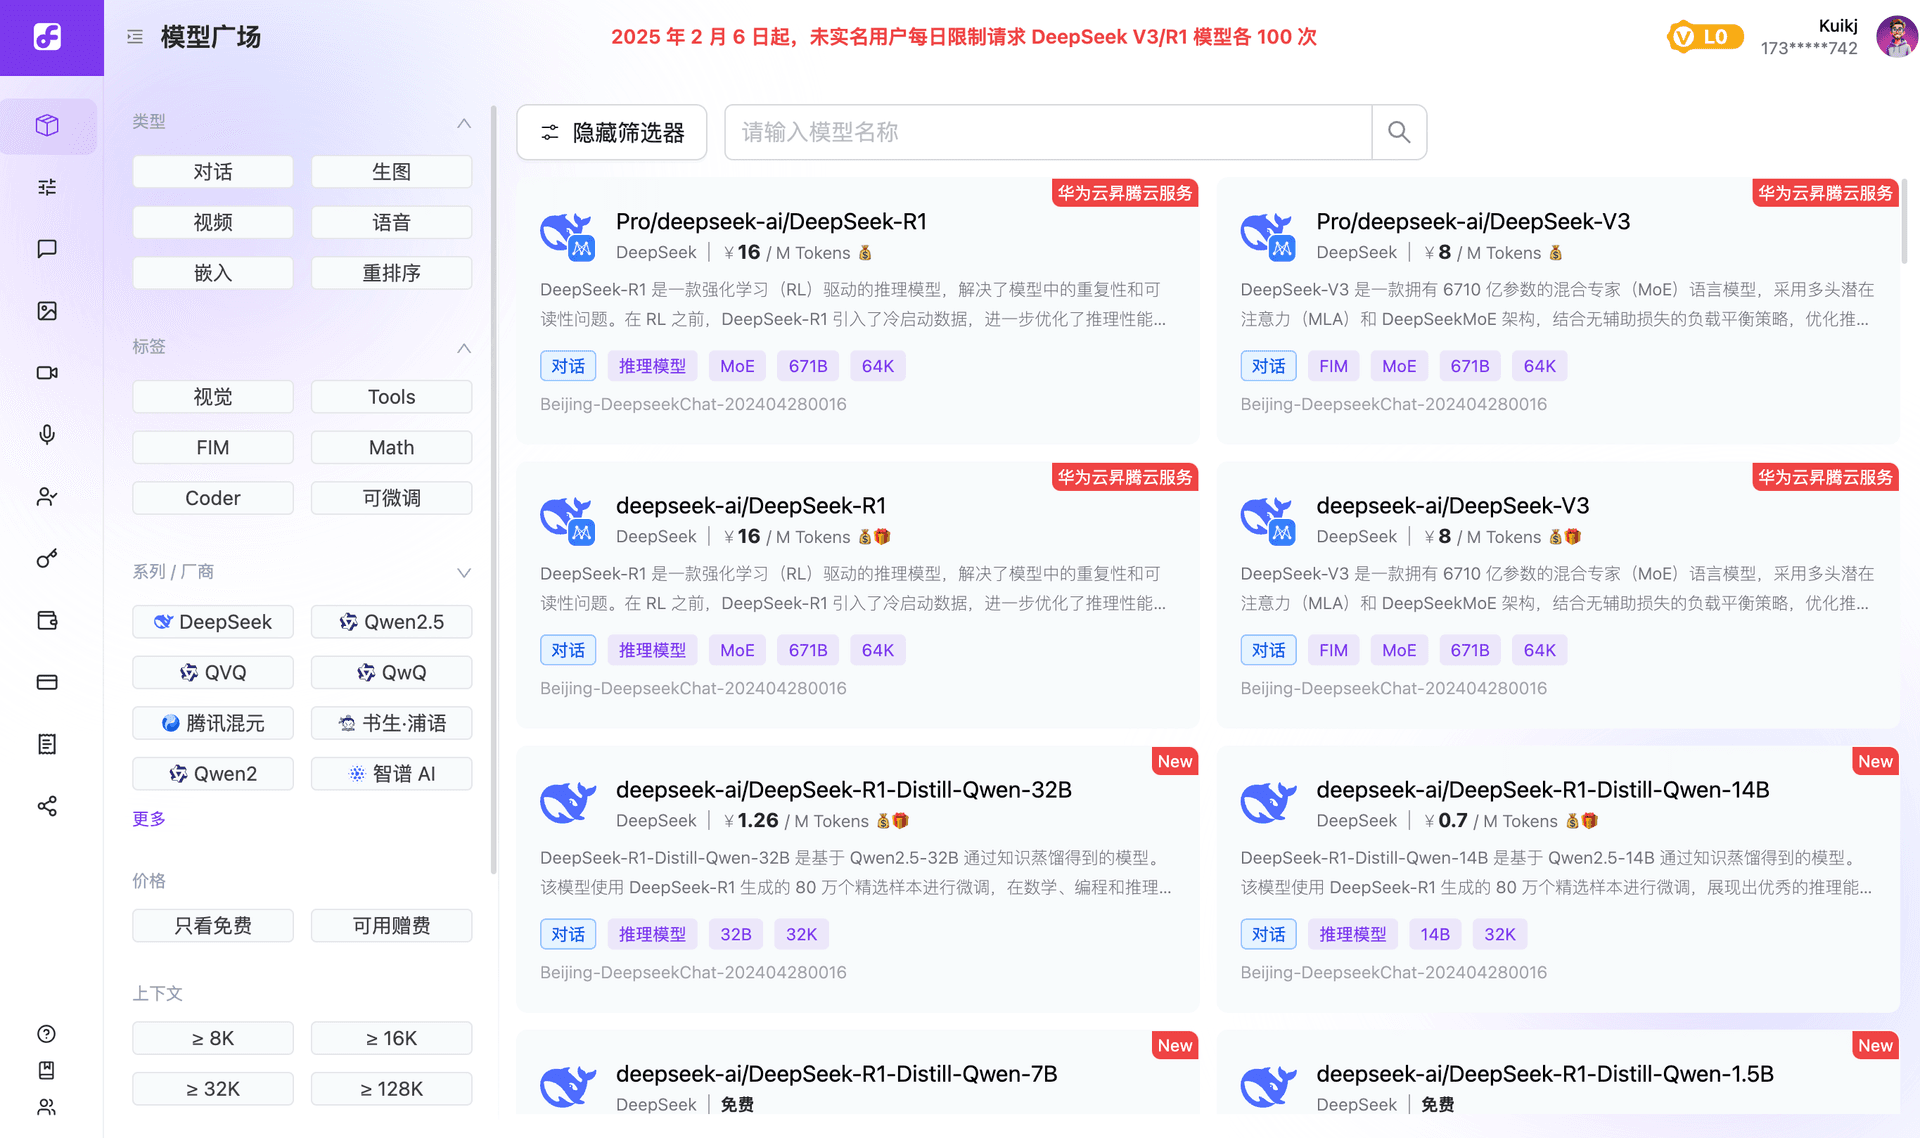The image size is (1920, 1138).
Task: Collapse the sidebar with the menu fold icon
Action: point(135,37)
